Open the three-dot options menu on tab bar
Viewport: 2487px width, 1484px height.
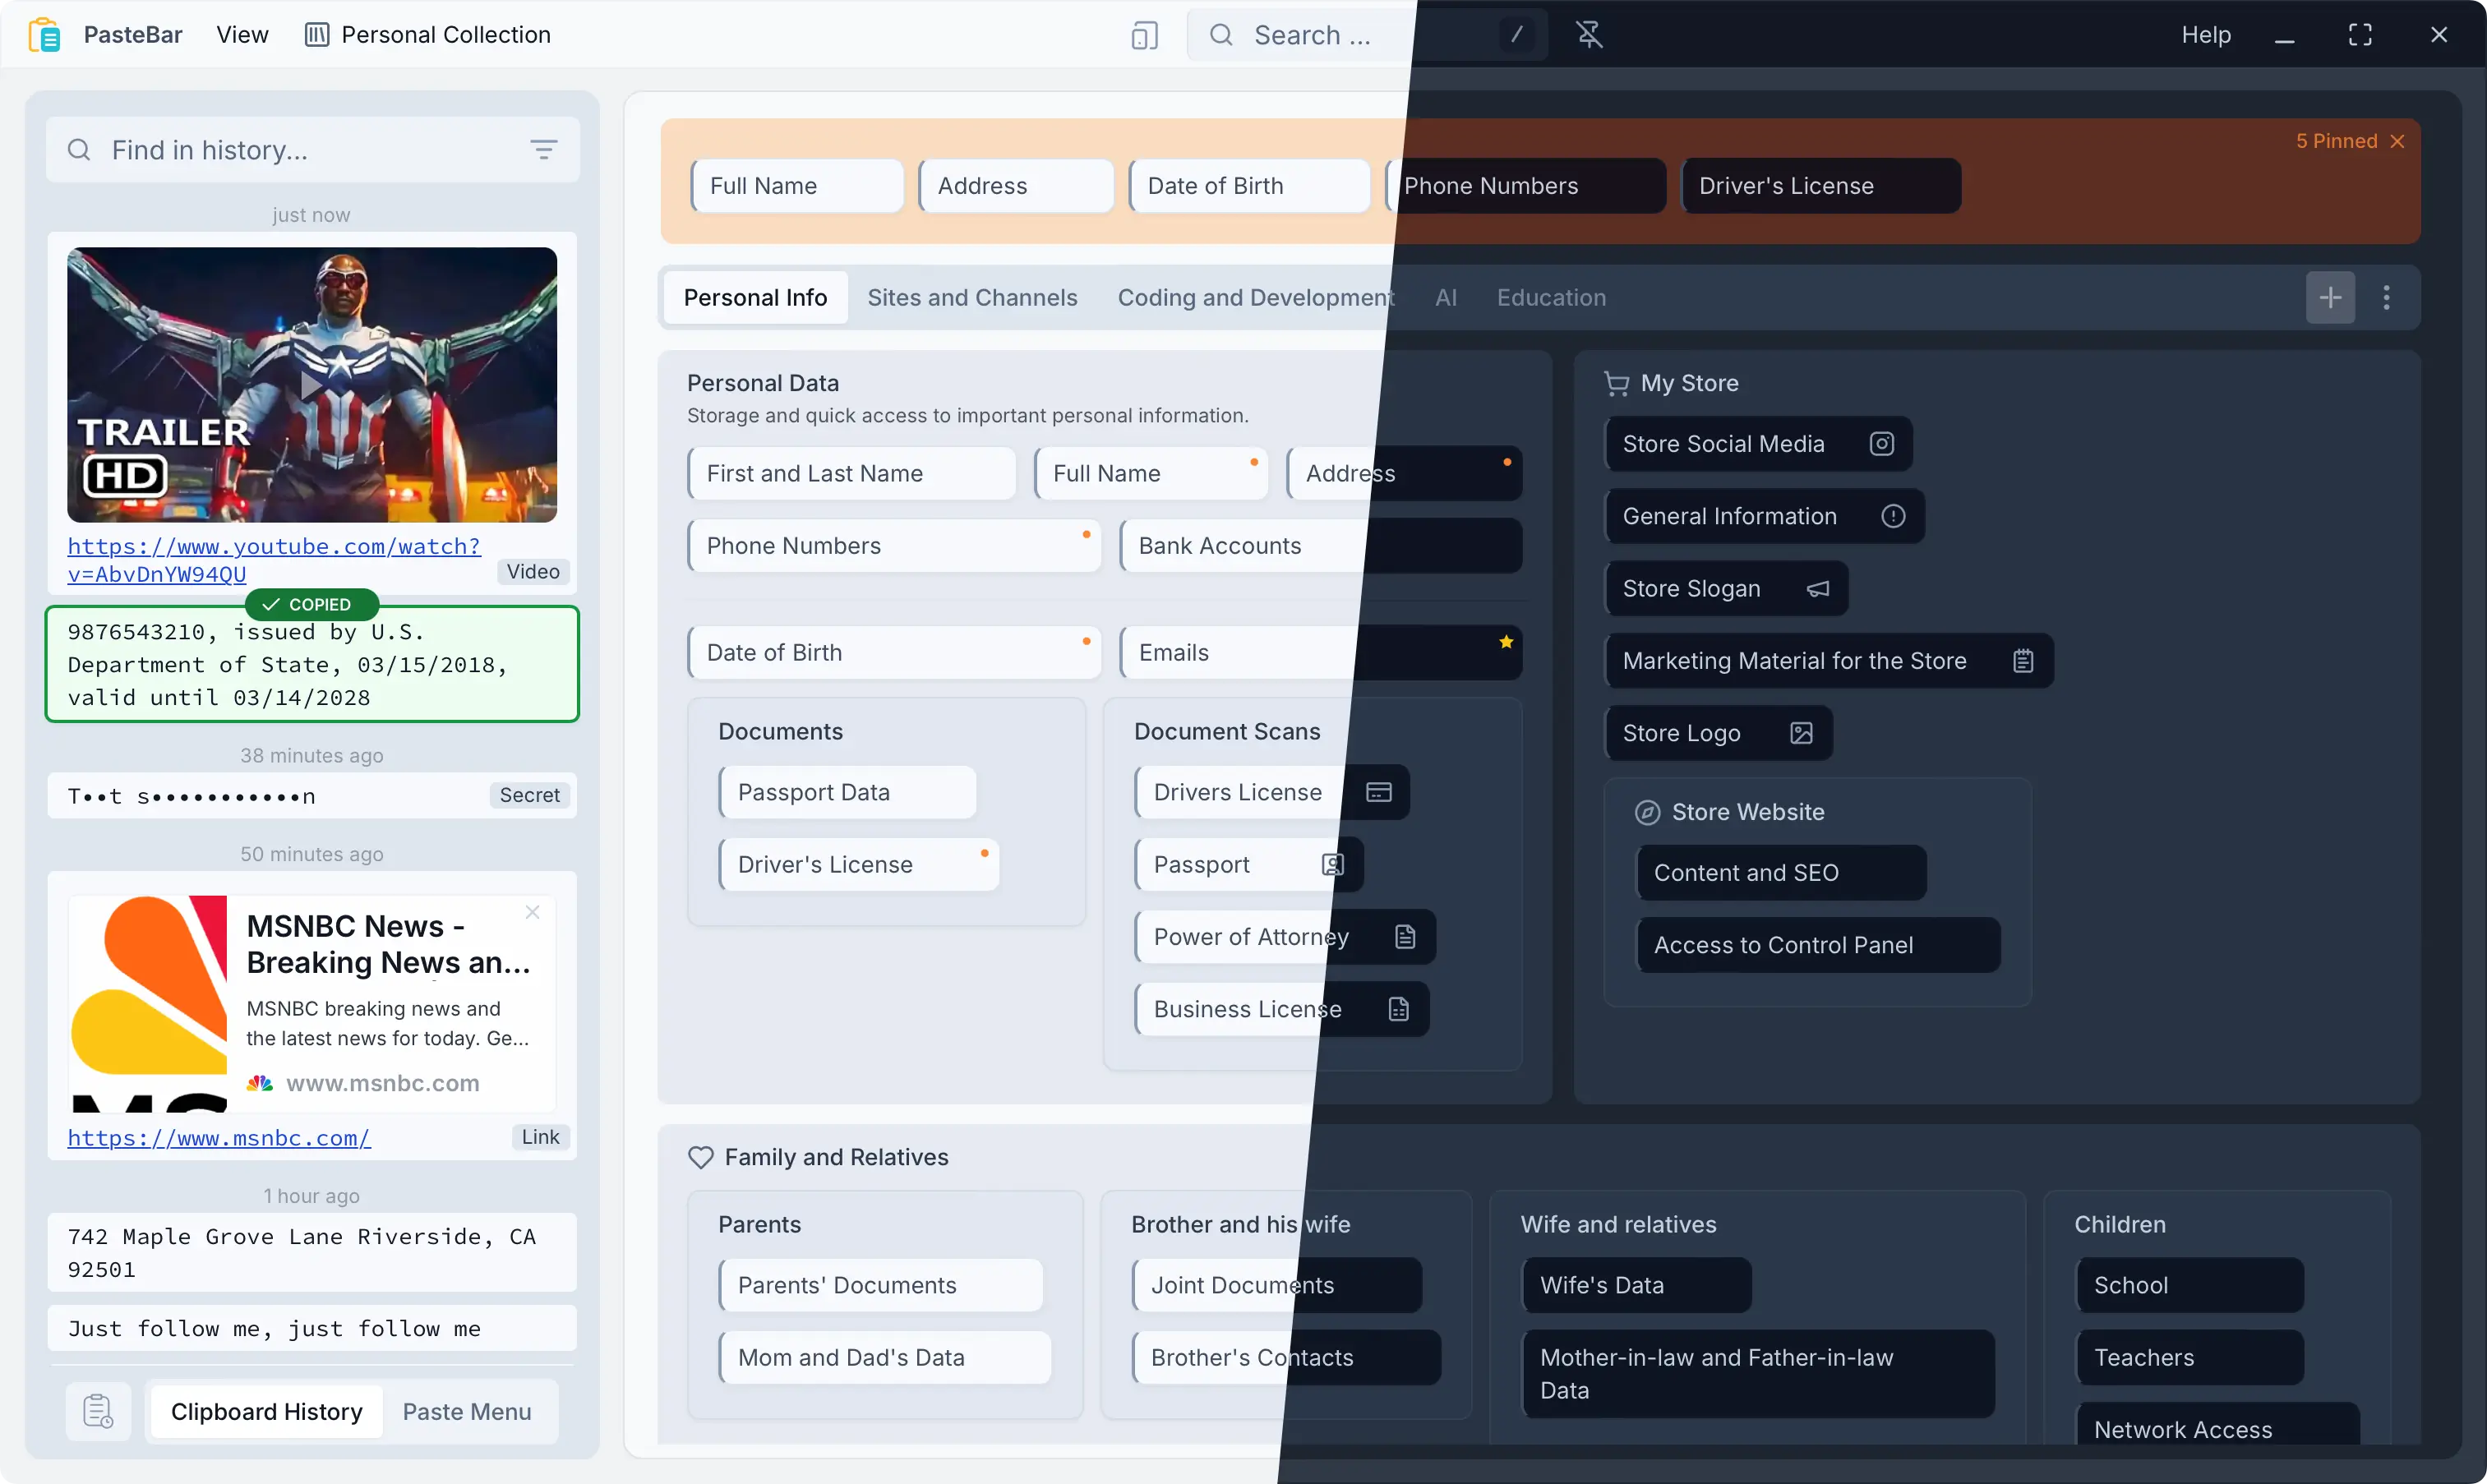click(x=2388, y=297)
